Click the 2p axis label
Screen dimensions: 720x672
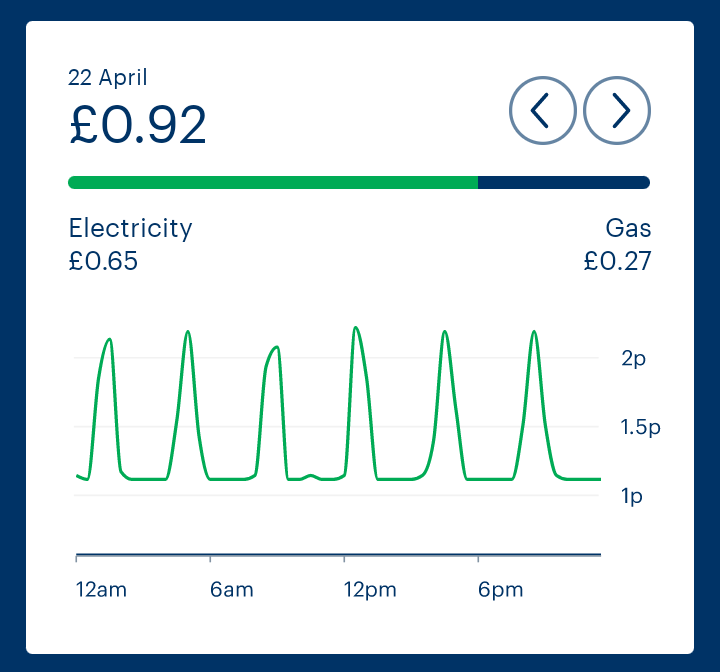(634, 359)
